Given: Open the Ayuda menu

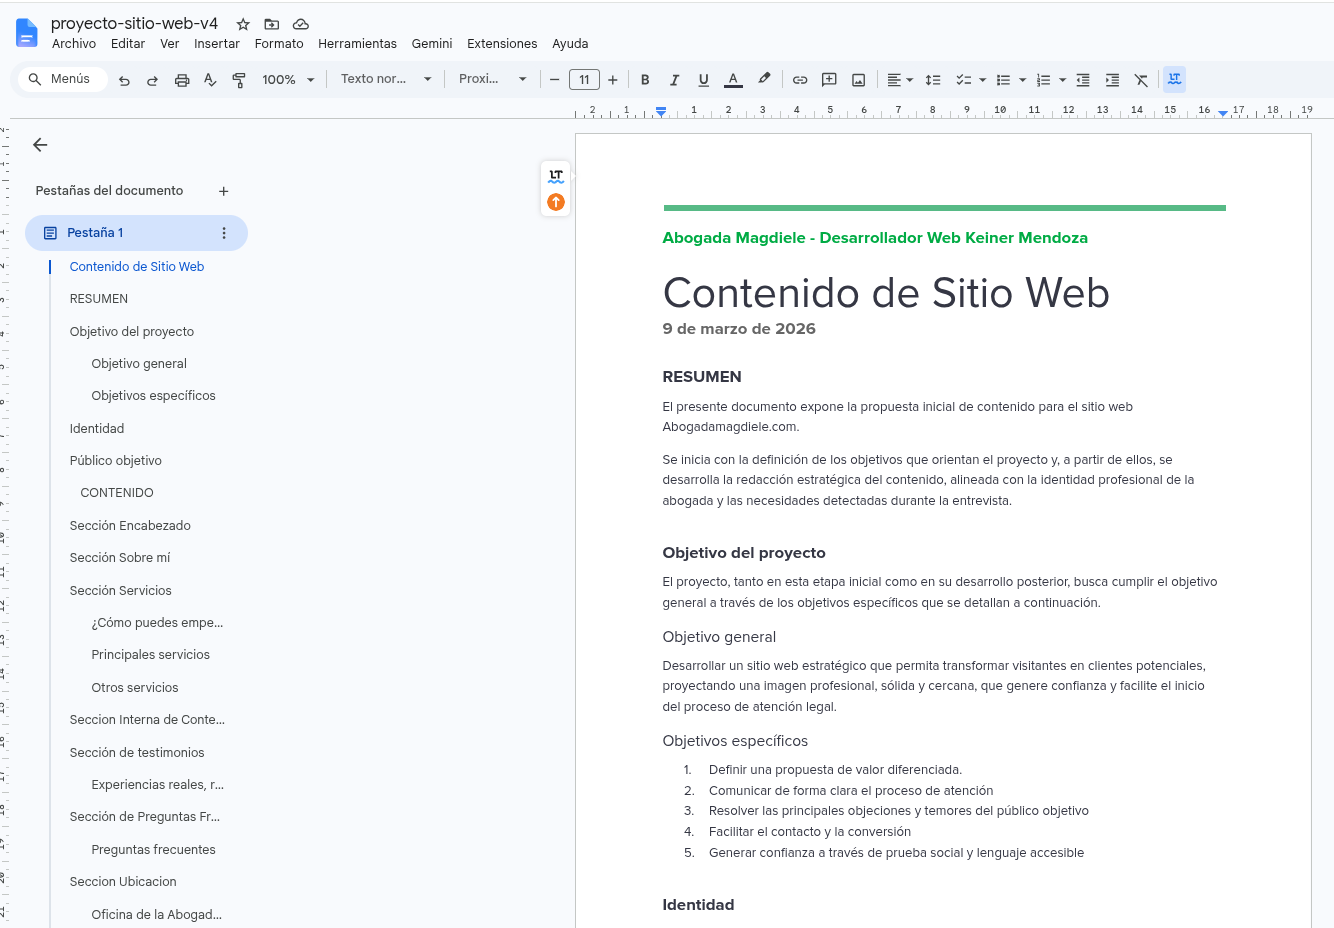Looking at the screenshot, I should click(x=570, y=44).
